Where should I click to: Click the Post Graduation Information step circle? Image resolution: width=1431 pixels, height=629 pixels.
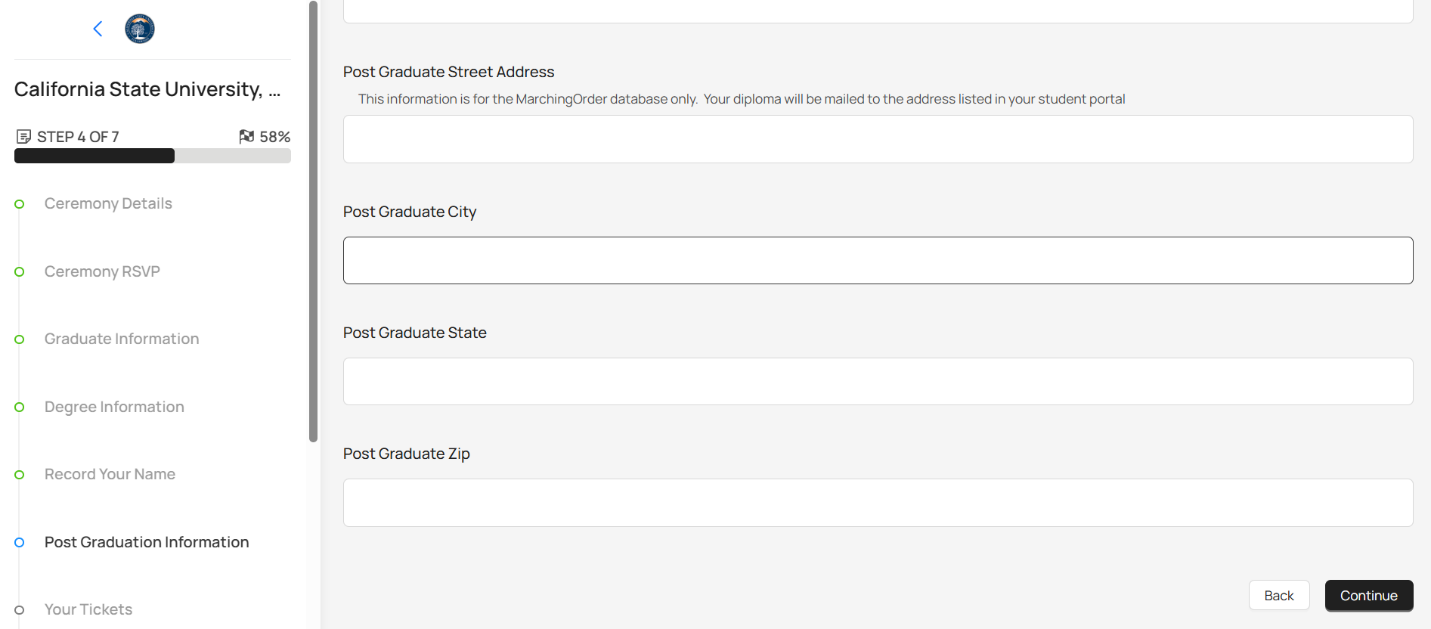point(19,542)
